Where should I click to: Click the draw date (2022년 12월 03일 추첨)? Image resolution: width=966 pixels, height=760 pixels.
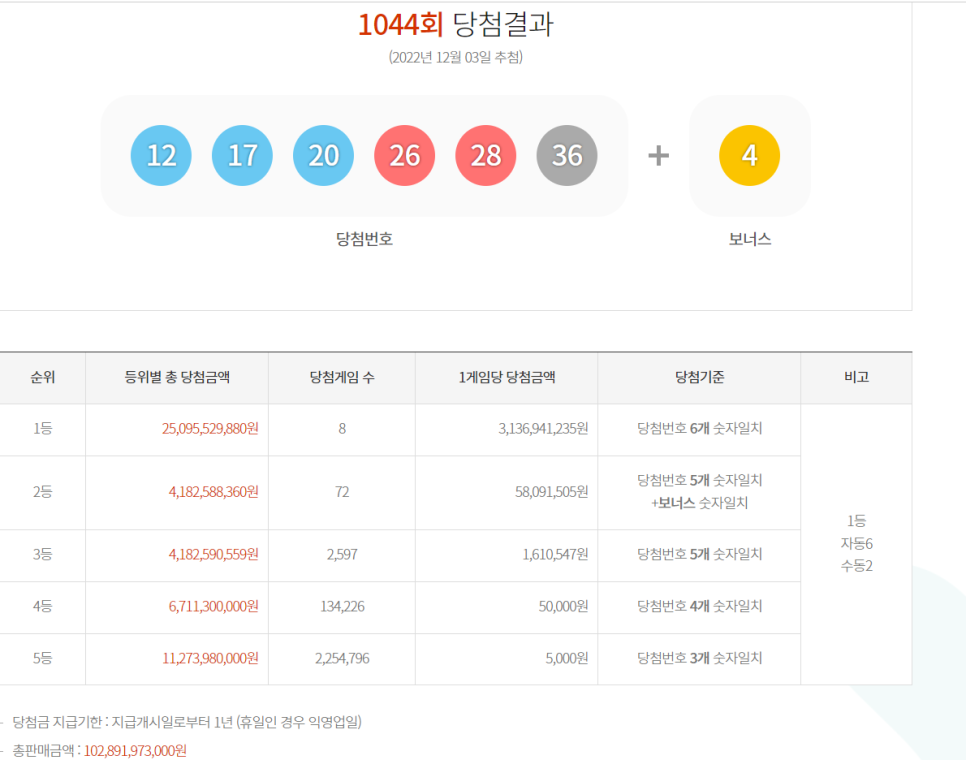[x=456, y=57]
